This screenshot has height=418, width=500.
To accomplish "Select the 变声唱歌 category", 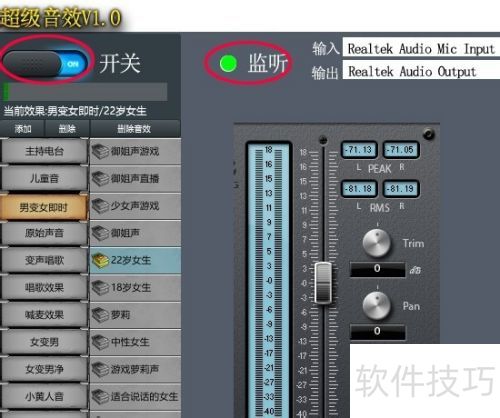I will (44, 260).
